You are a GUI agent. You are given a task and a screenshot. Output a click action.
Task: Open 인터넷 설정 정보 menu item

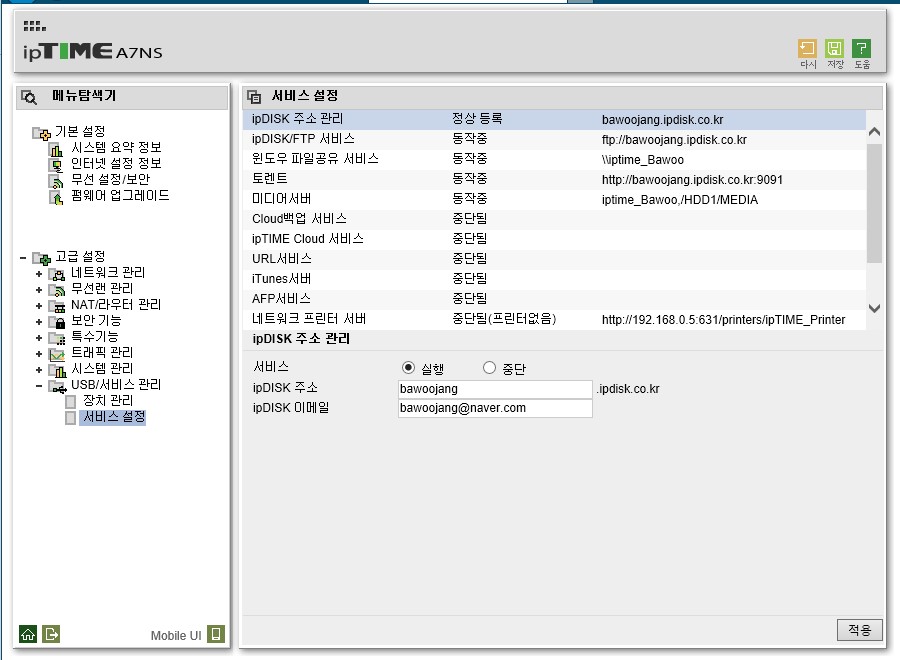click(x=116, y=164)
